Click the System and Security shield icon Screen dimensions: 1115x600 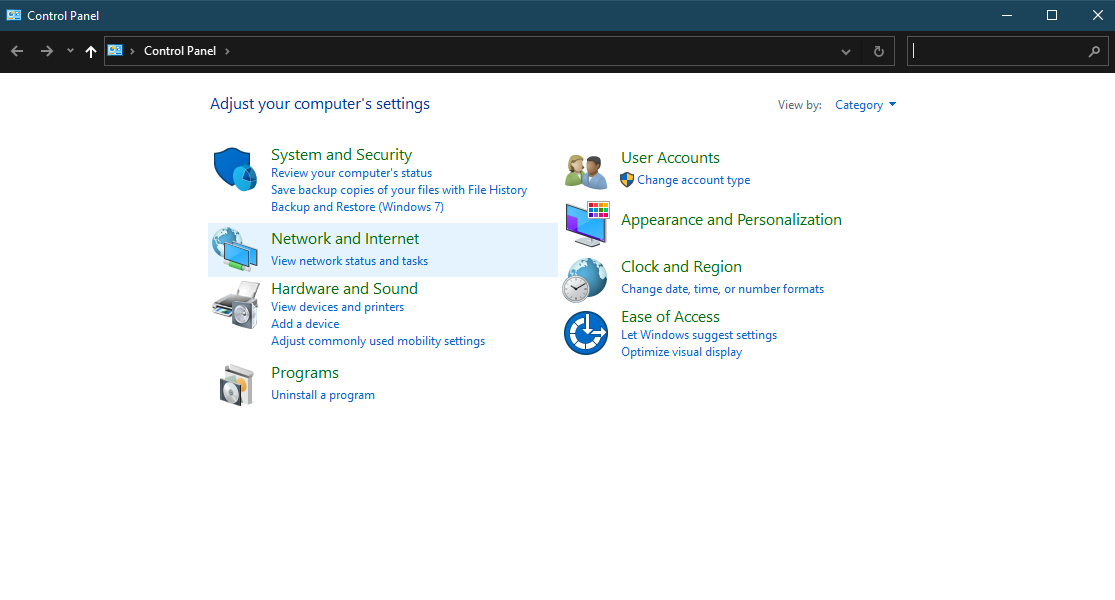tap(236, 169)
